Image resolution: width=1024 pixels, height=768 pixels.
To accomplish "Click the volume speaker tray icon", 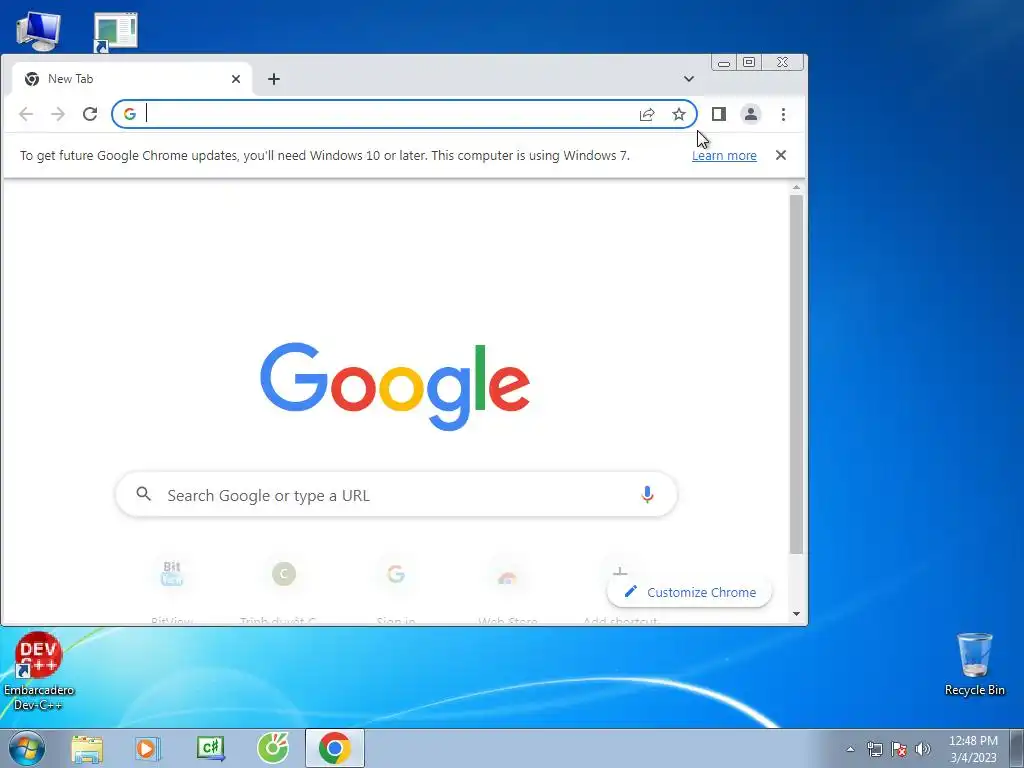I will click(x=923, y=749).
